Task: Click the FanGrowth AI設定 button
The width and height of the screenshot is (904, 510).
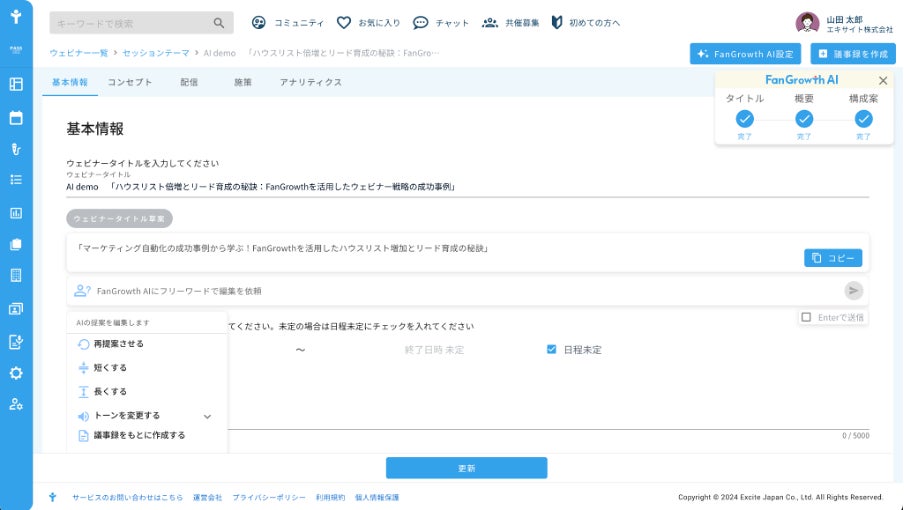Action: pos(745,54)
